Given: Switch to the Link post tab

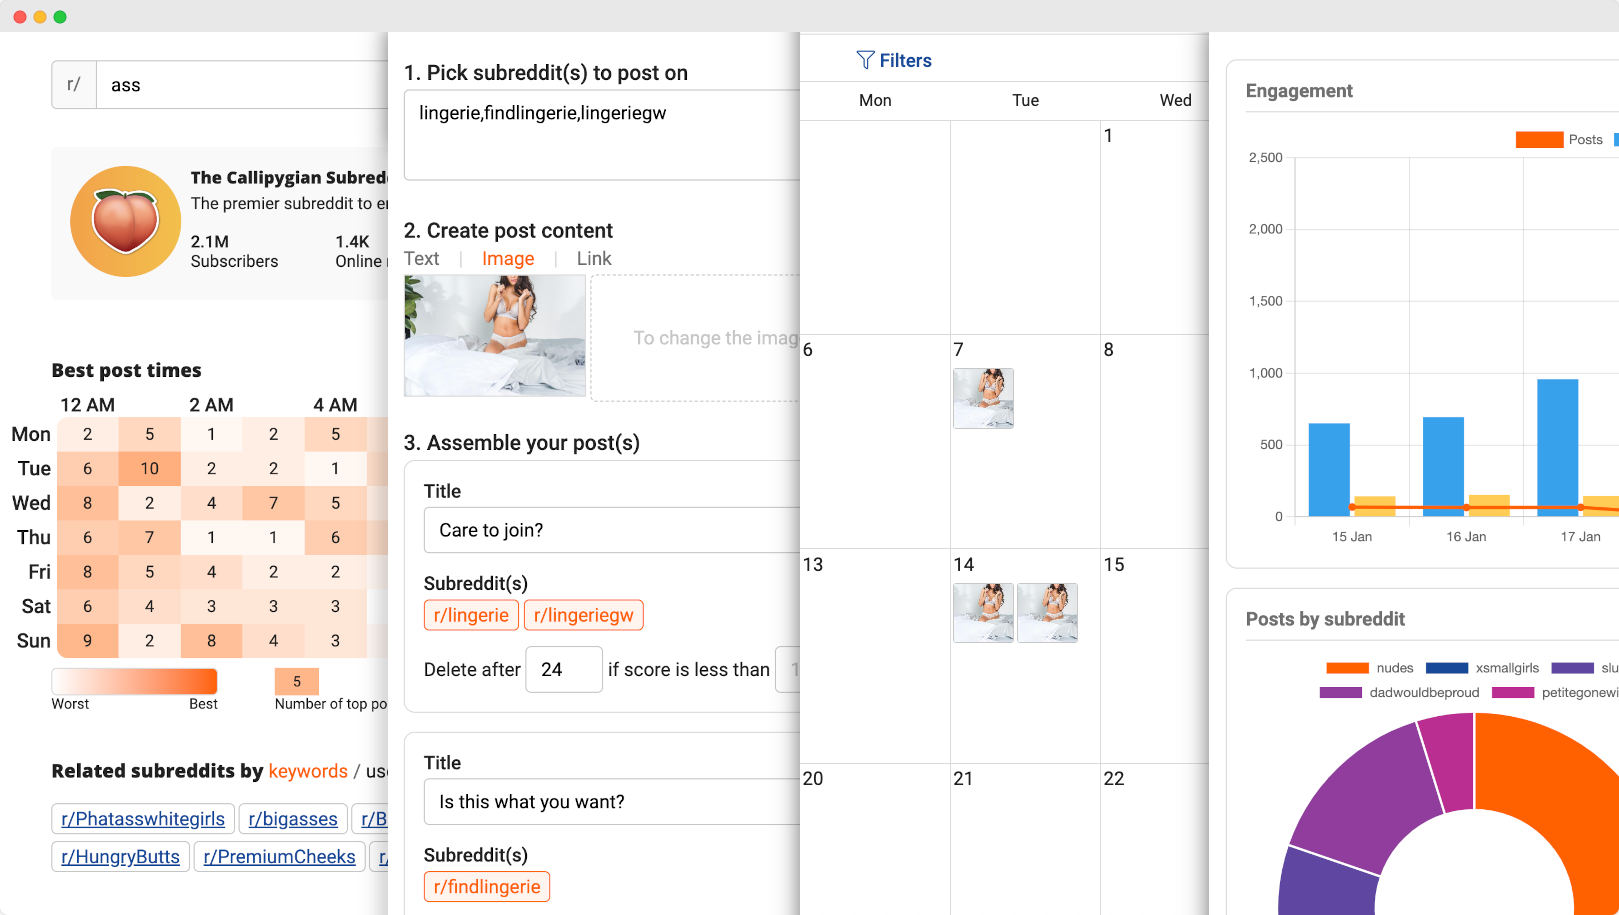Looking at the screenshot, I should tap(594, 259).
